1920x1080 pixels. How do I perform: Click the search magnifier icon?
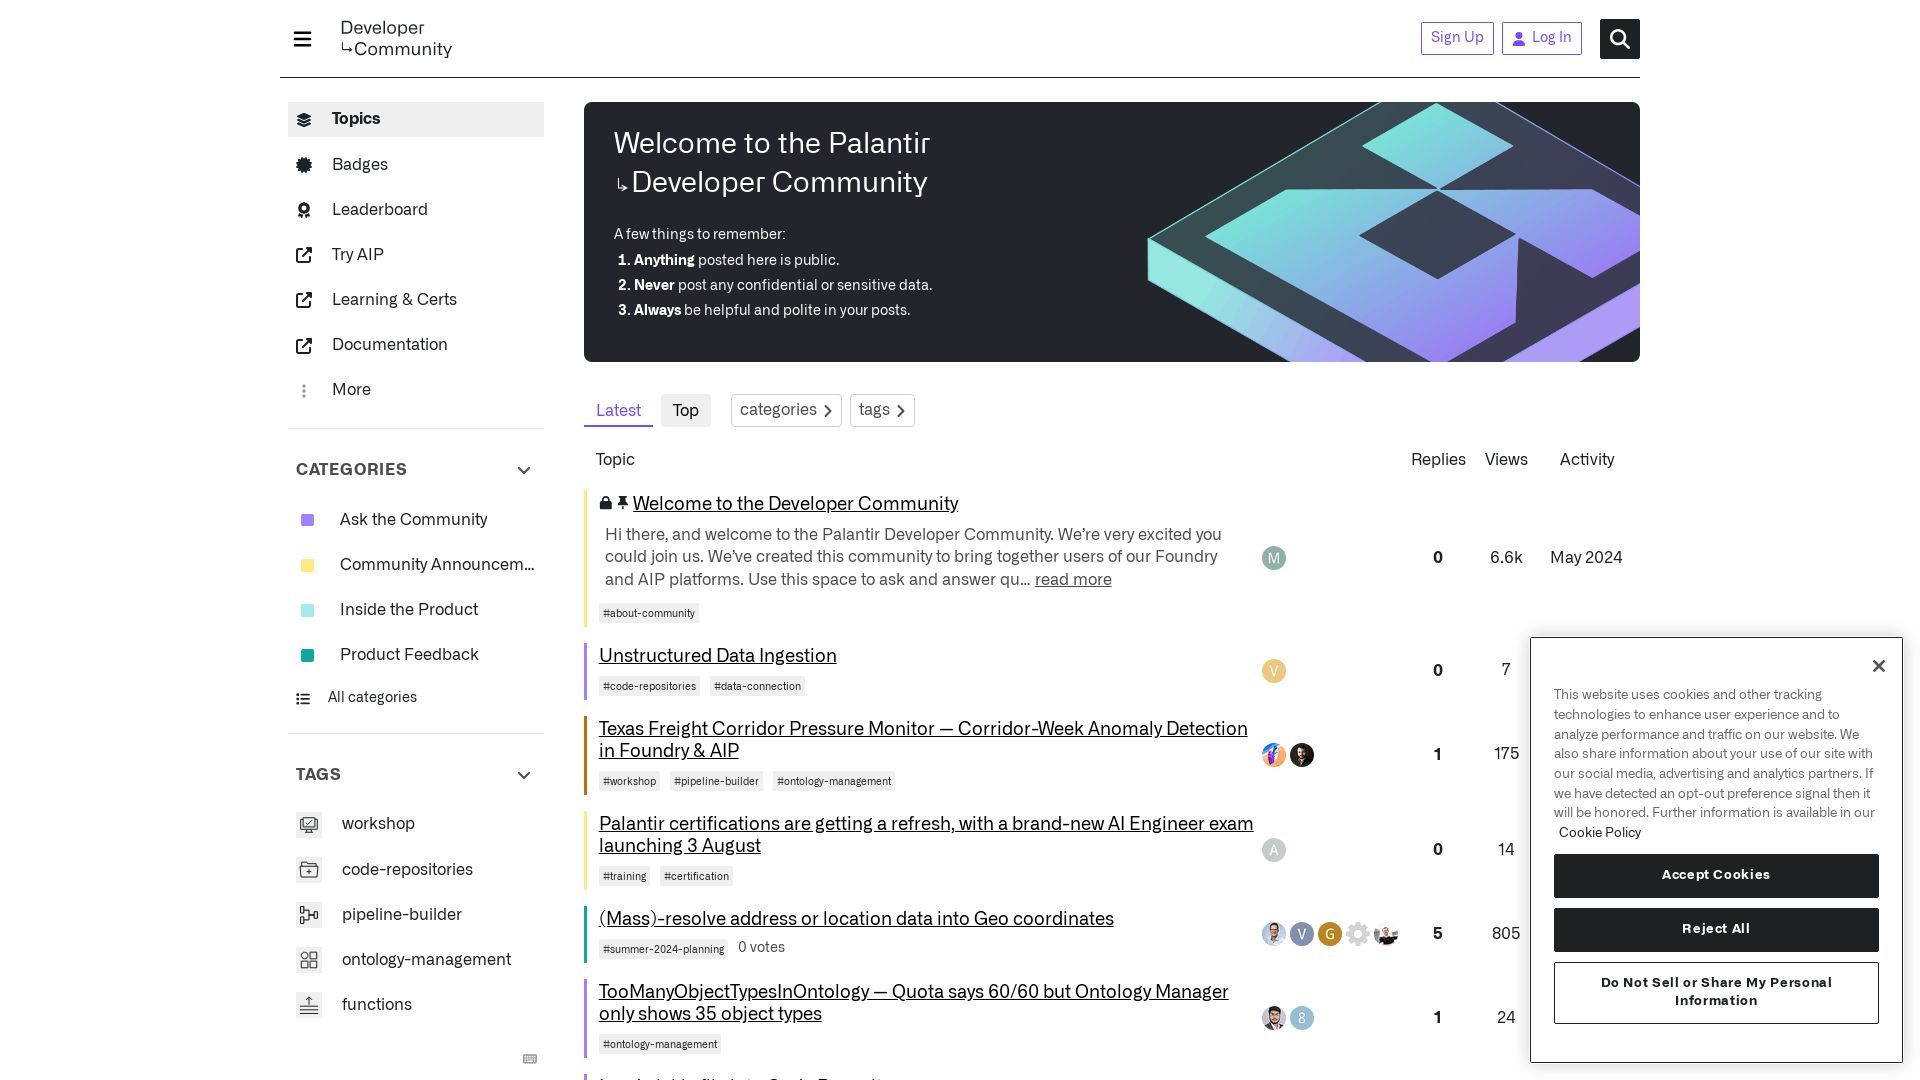click(1619, 39)
